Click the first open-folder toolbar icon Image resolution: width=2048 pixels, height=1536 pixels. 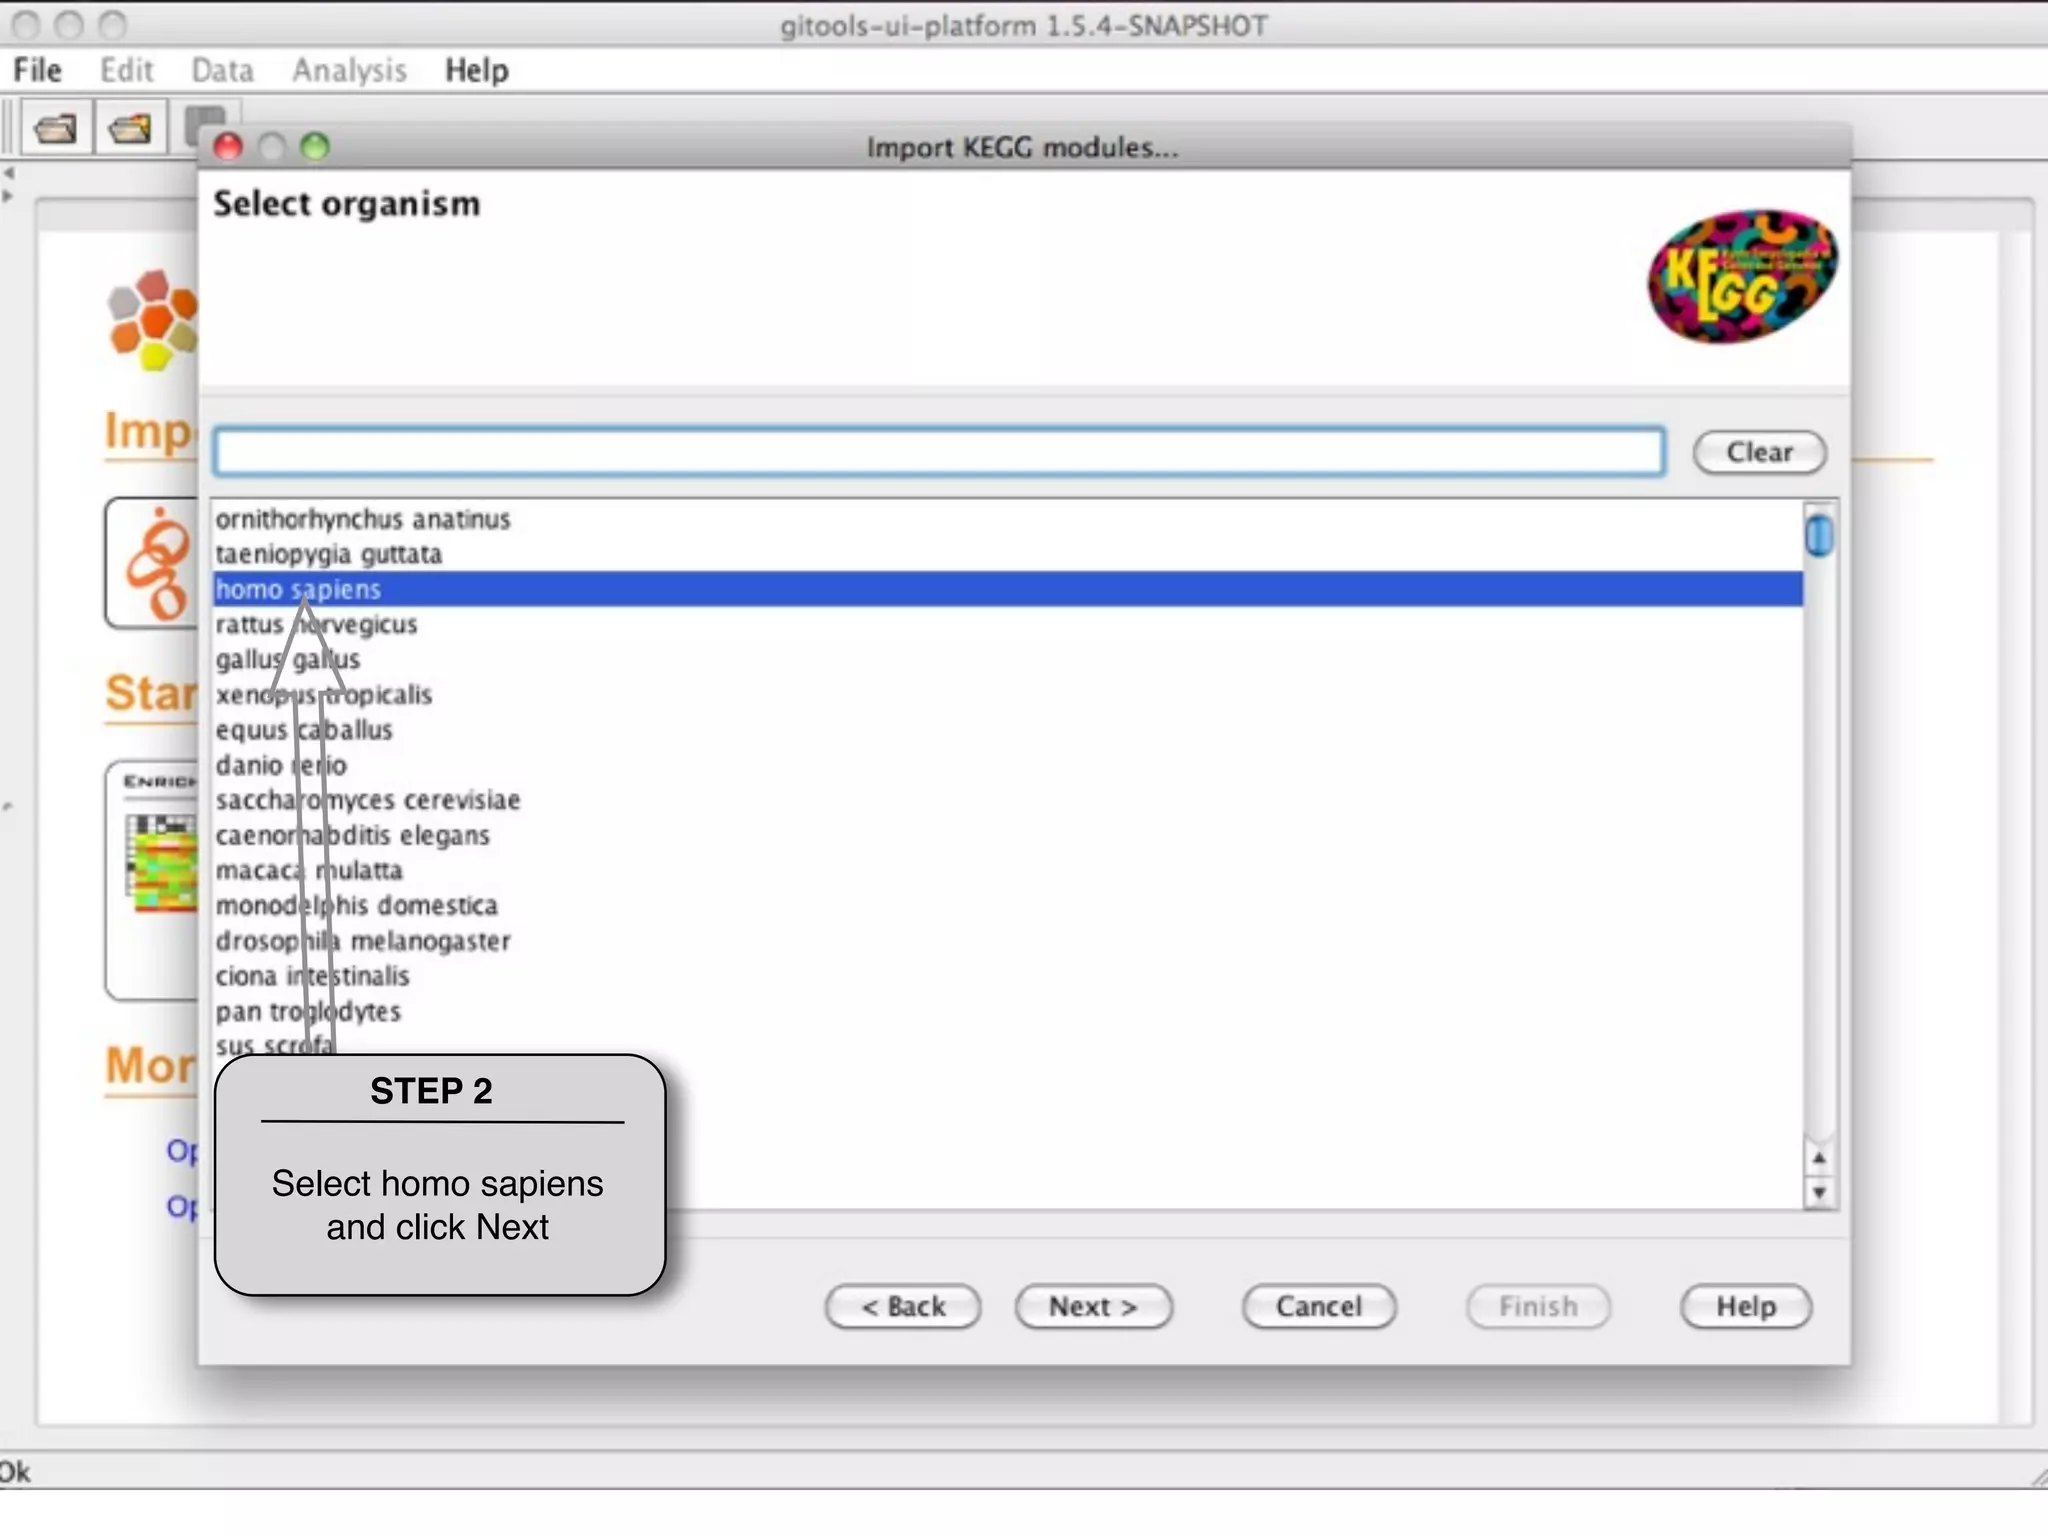55,128
